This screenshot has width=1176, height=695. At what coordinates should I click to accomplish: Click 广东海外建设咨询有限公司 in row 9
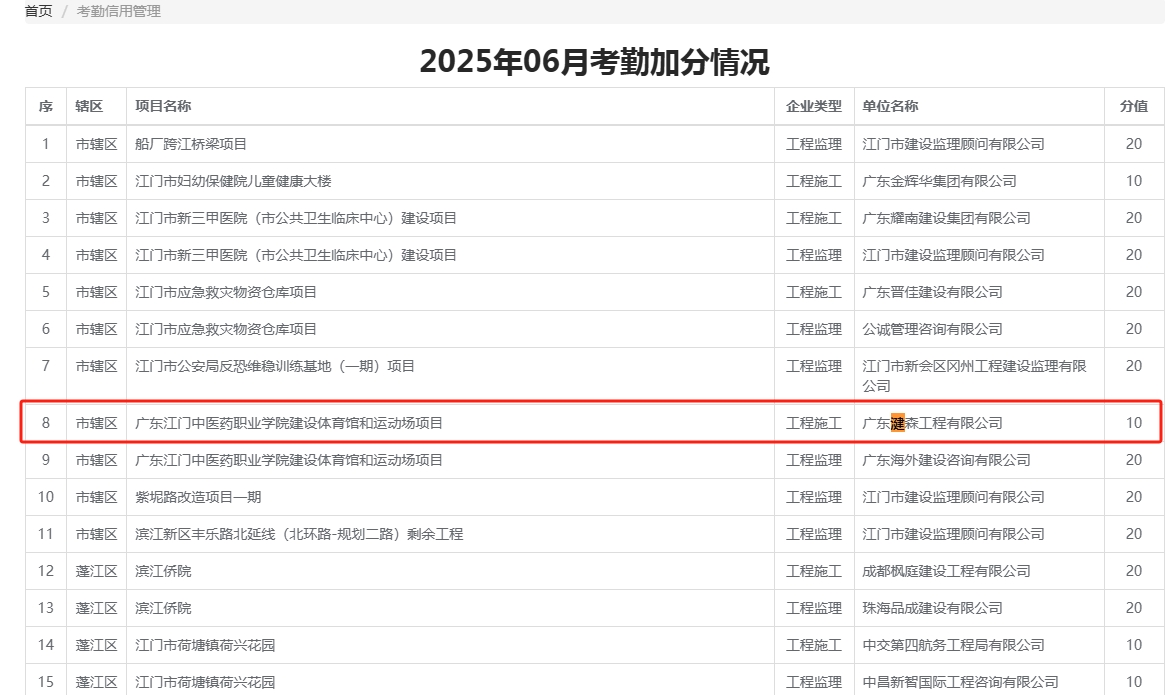[x=946, y=460]
